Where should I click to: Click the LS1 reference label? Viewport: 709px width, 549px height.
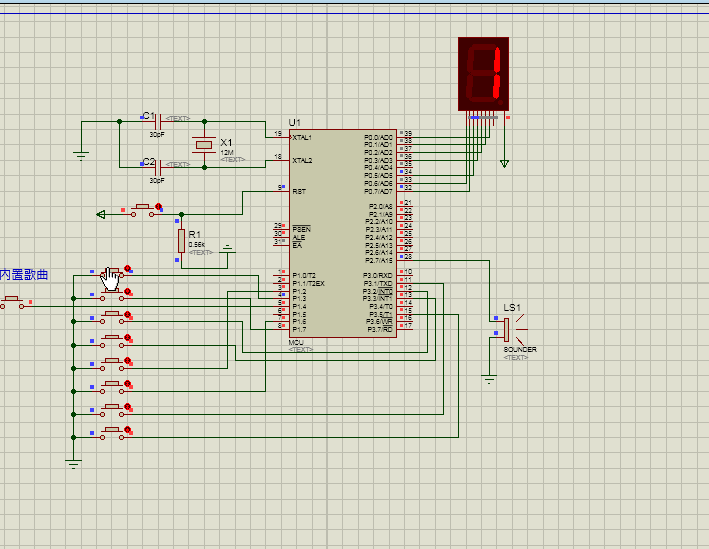pos(512,308)
